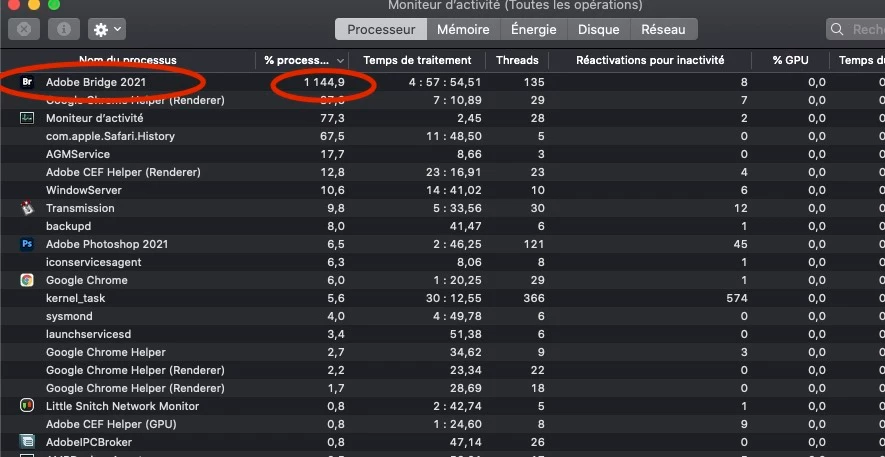Select the AGMService process
Screen dimensions: 885x457
point(78,154)
